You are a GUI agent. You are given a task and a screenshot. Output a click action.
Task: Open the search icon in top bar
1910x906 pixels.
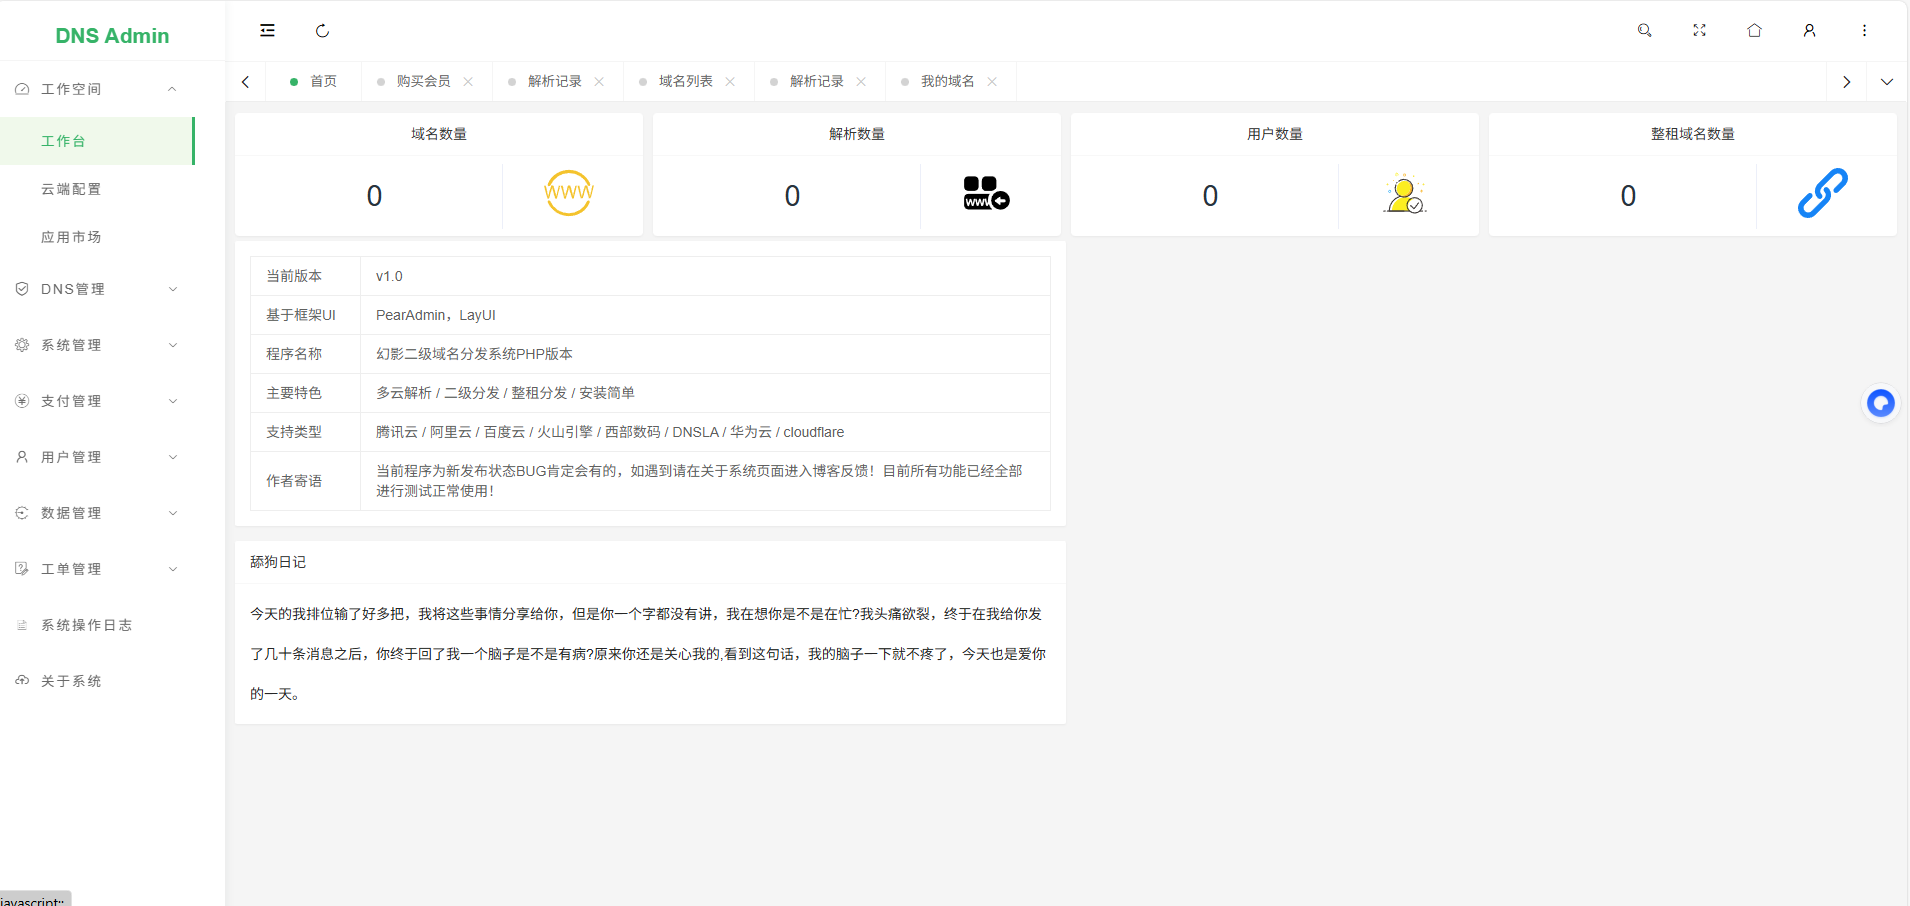tap(1644, 30)
